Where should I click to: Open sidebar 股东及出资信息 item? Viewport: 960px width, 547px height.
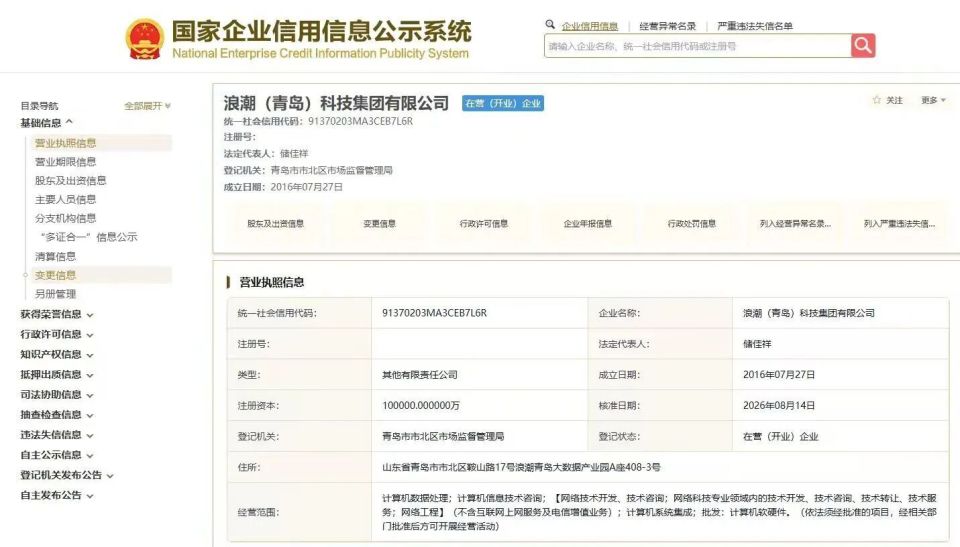click(70, 181)
